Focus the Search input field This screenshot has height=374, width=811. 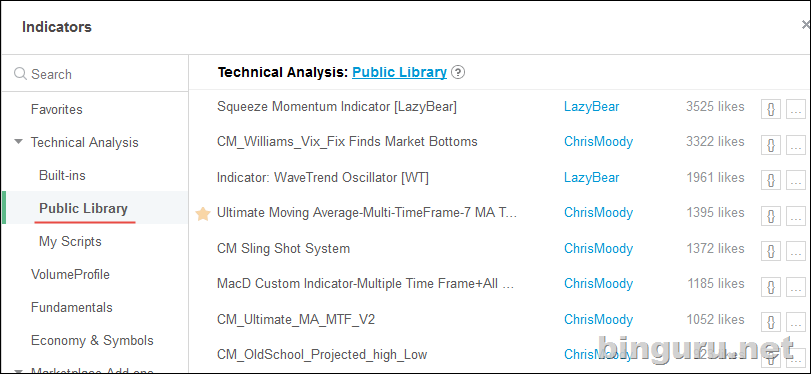pos(95,74)
